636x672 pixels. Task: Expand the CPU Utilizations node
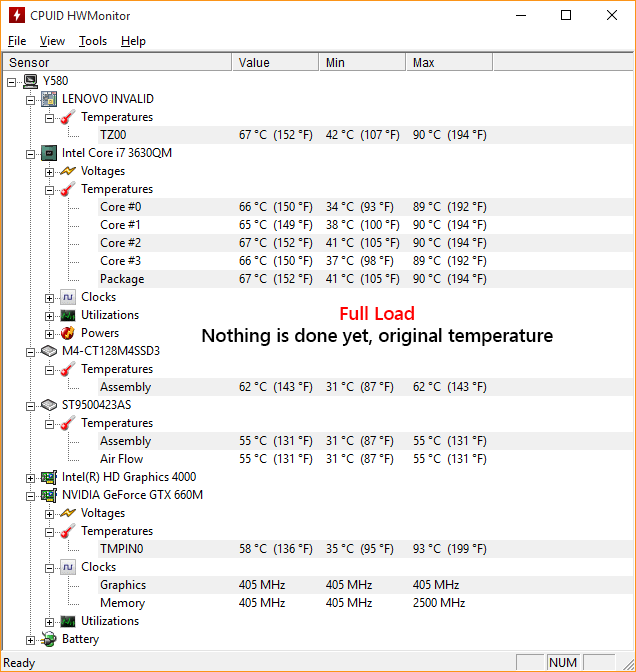[x=49, y=316]
